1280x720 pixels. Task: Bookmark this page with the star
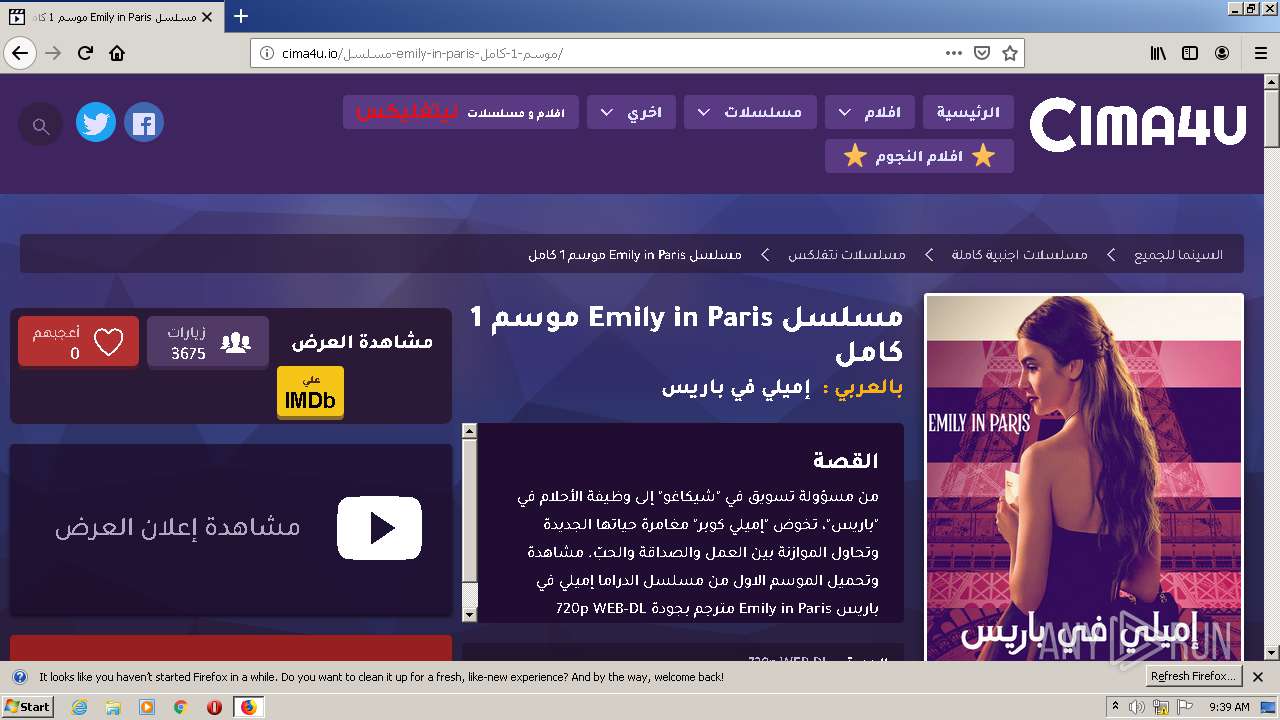point(1010,53)
